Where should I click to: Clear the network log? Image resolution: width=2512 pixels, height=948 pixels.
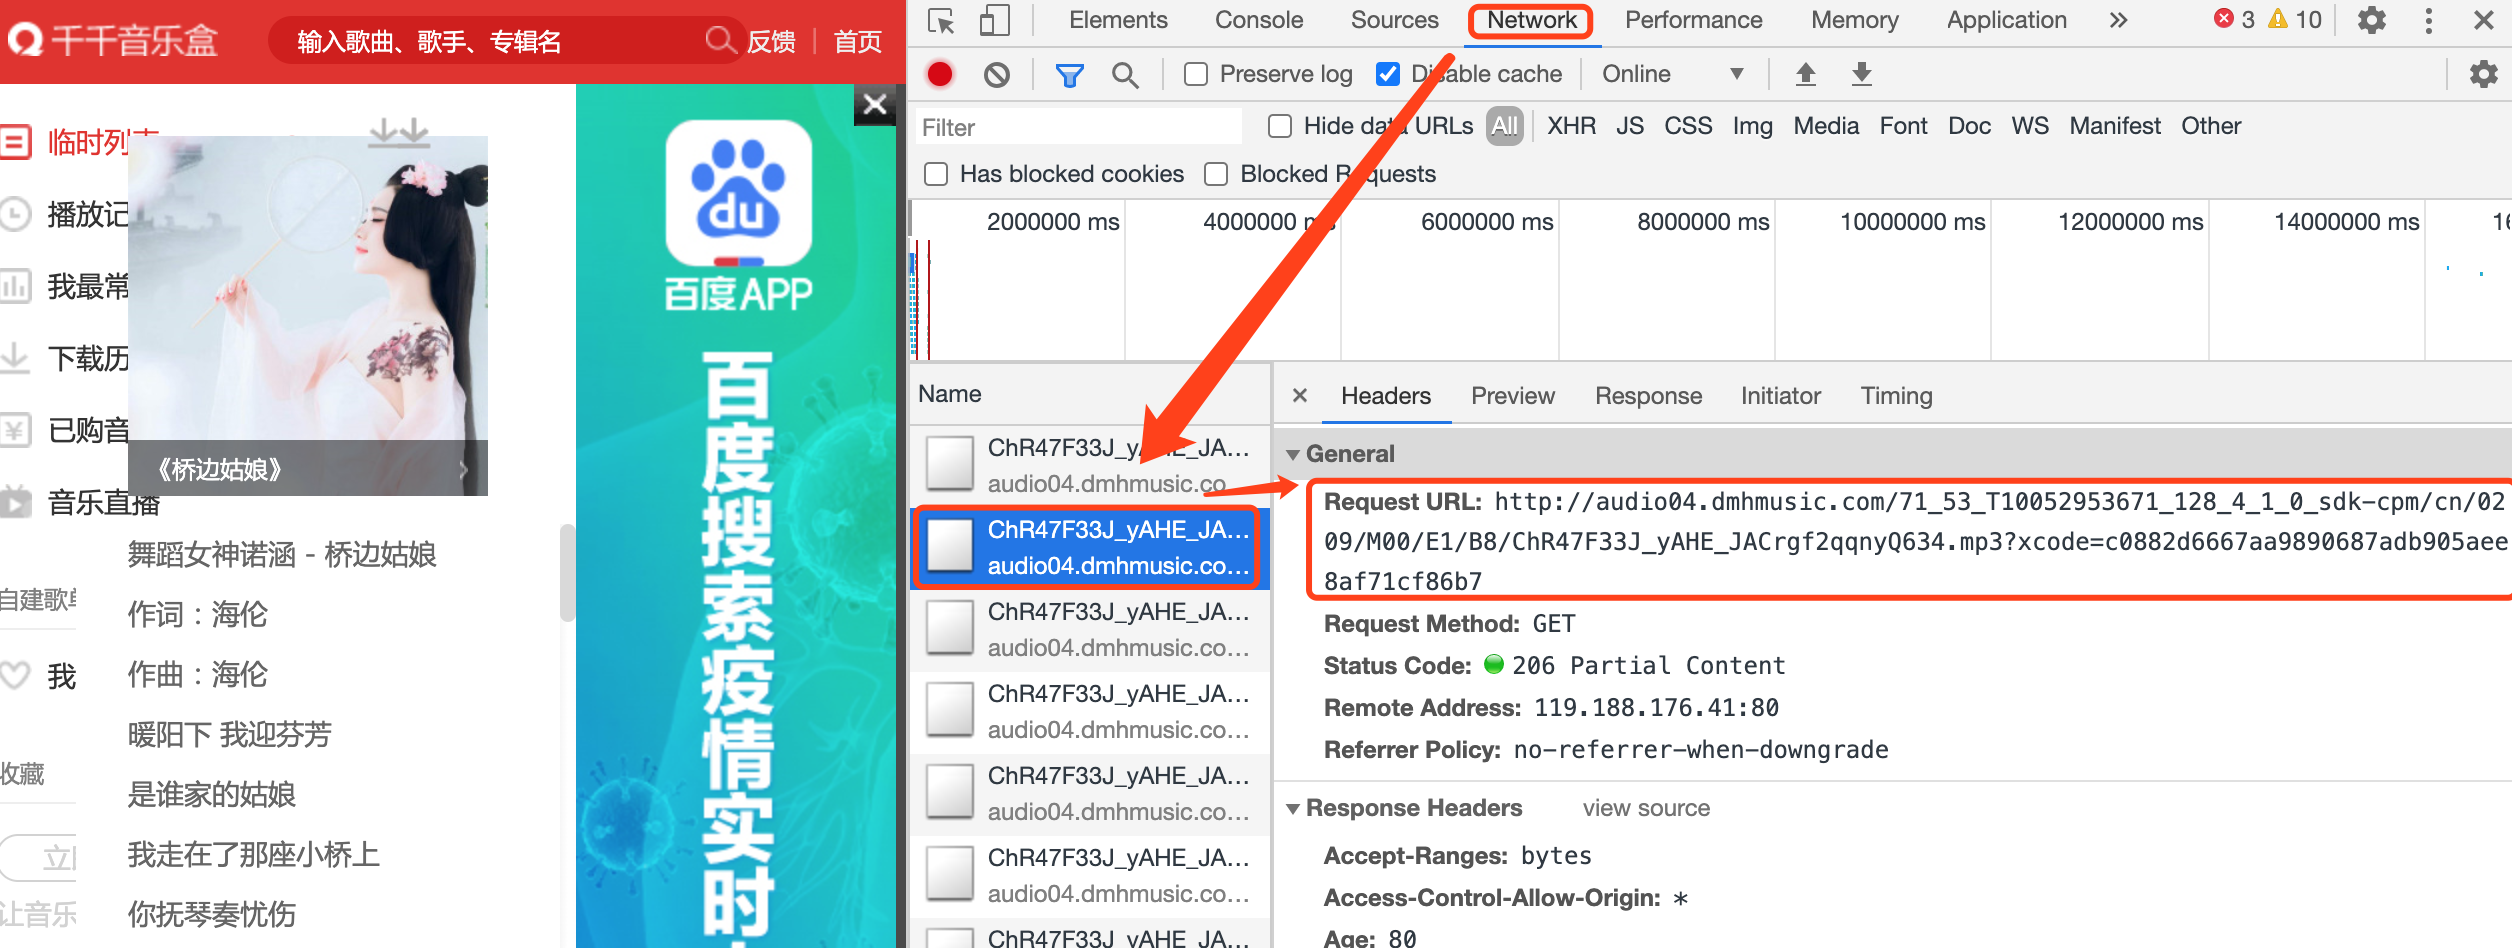(x=997, y=74)
